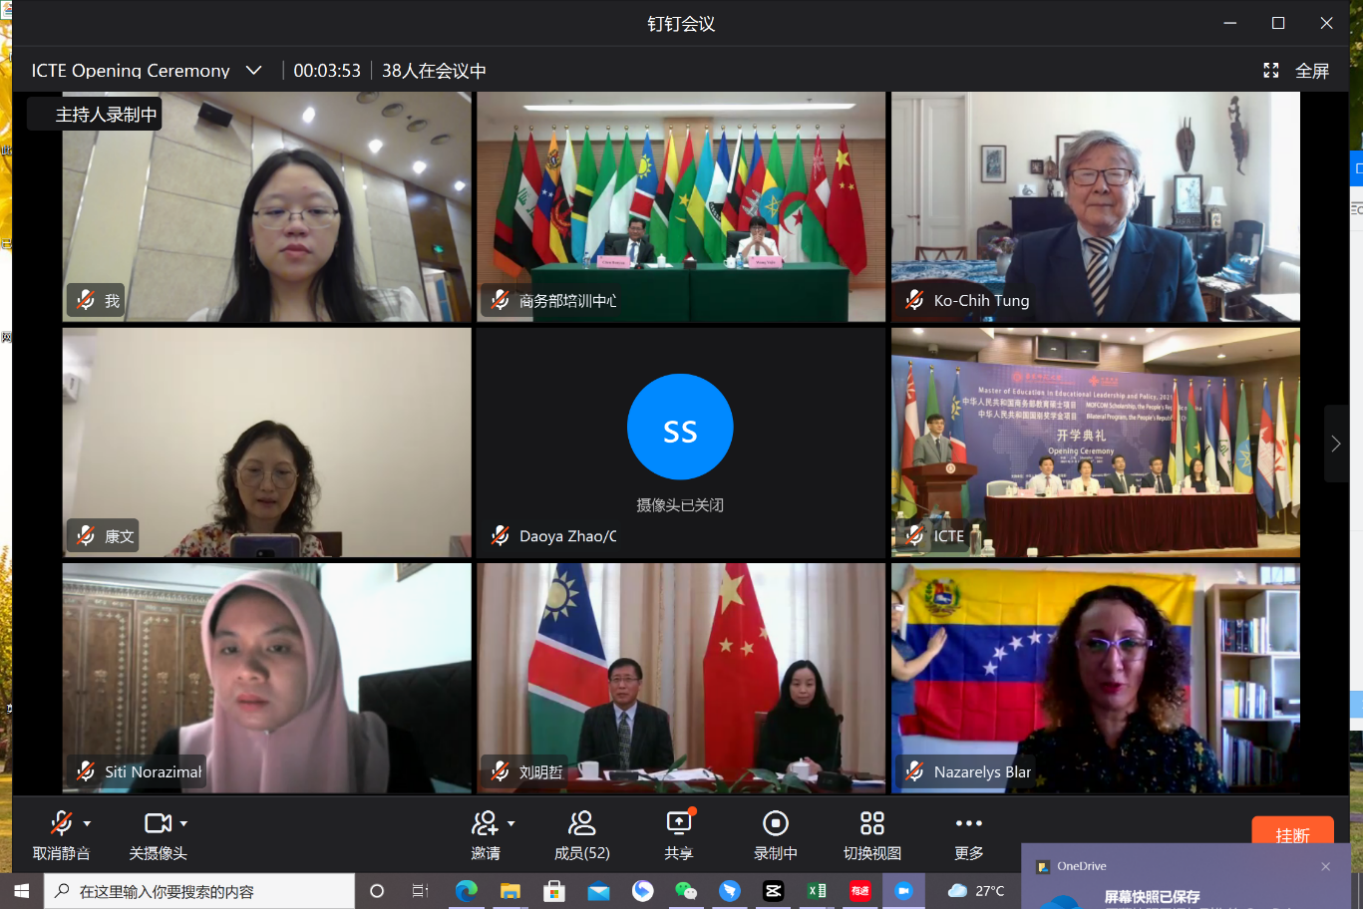The width and height of the screenshot is (1363, 909).
Task: Enter fullscreen with 全屏 button
Action: tap(1297, 71)
